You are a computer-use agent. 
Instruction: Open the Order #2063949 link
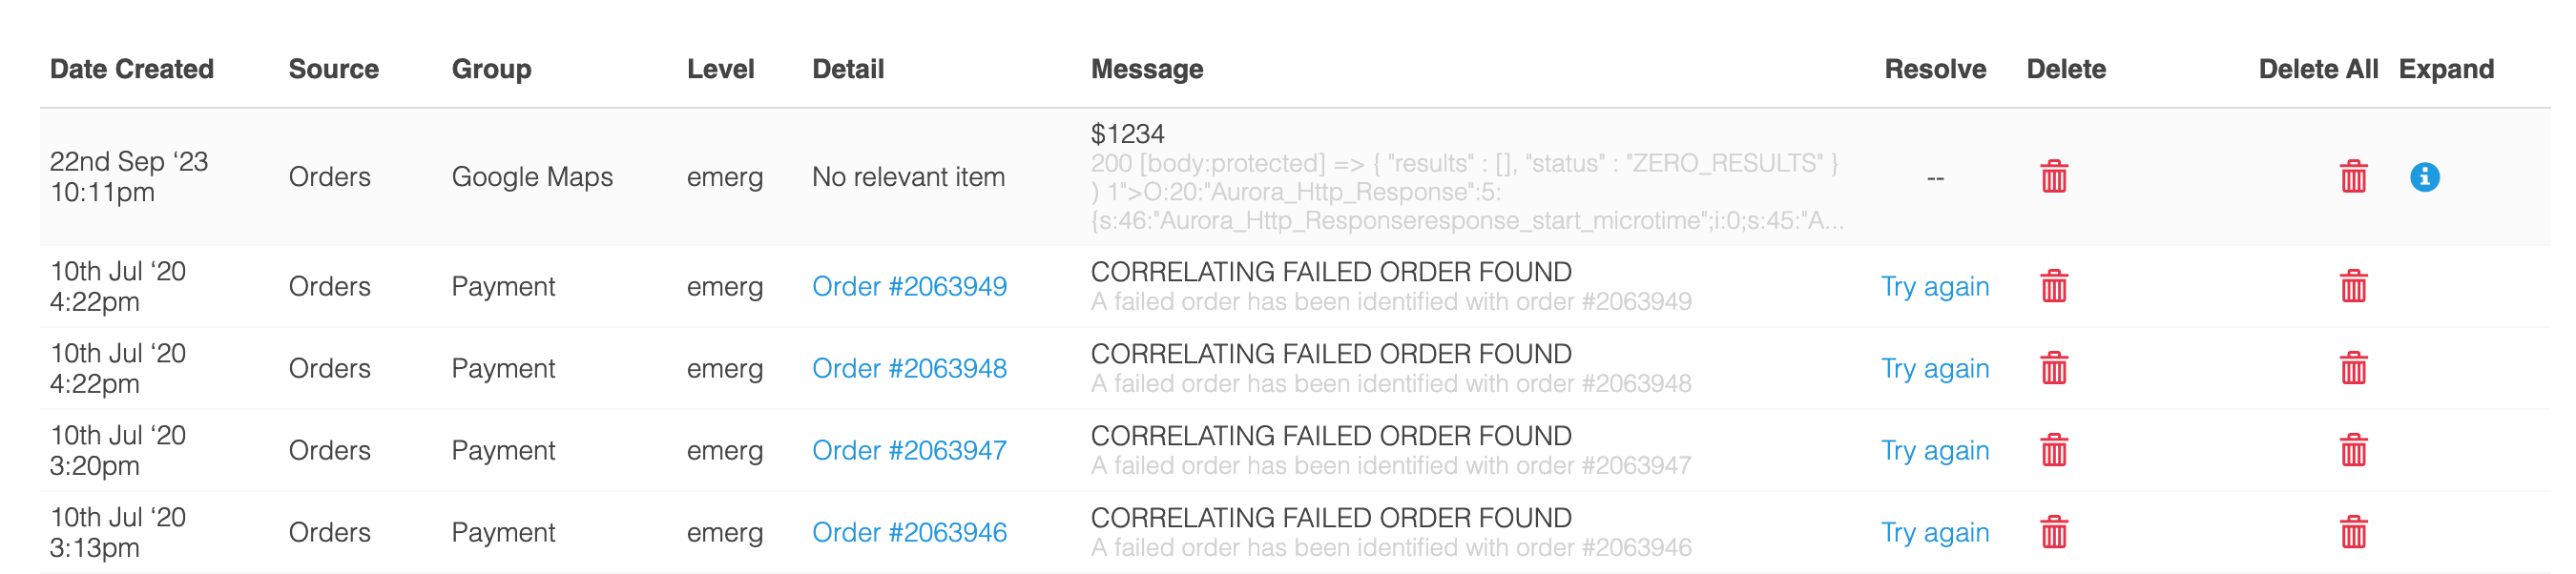909,287
